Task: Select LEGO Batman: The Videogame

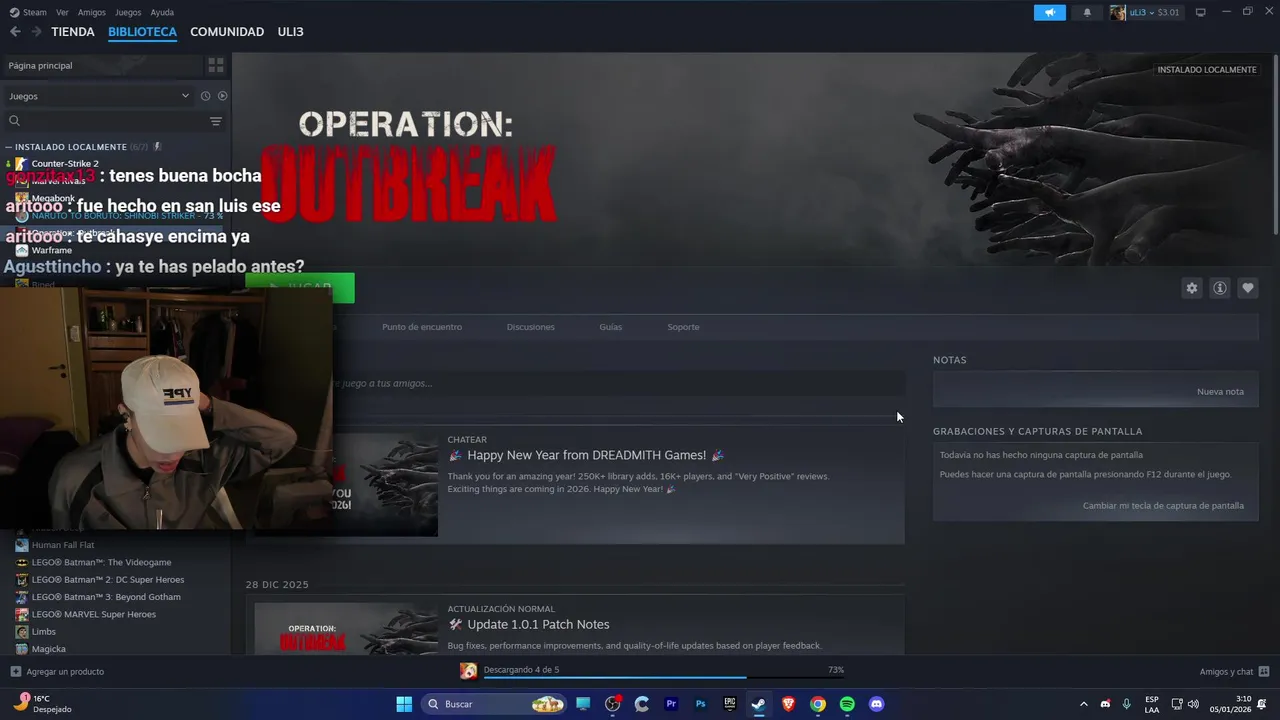Action: click(x=101, y=562)
